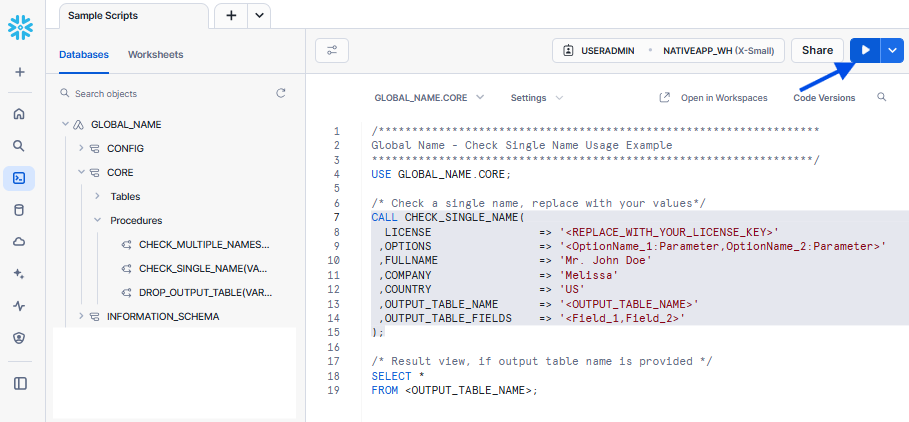Click the 'Mr. John Doe' string value
The height and width of the screenshot is (422, 909).
606,261
